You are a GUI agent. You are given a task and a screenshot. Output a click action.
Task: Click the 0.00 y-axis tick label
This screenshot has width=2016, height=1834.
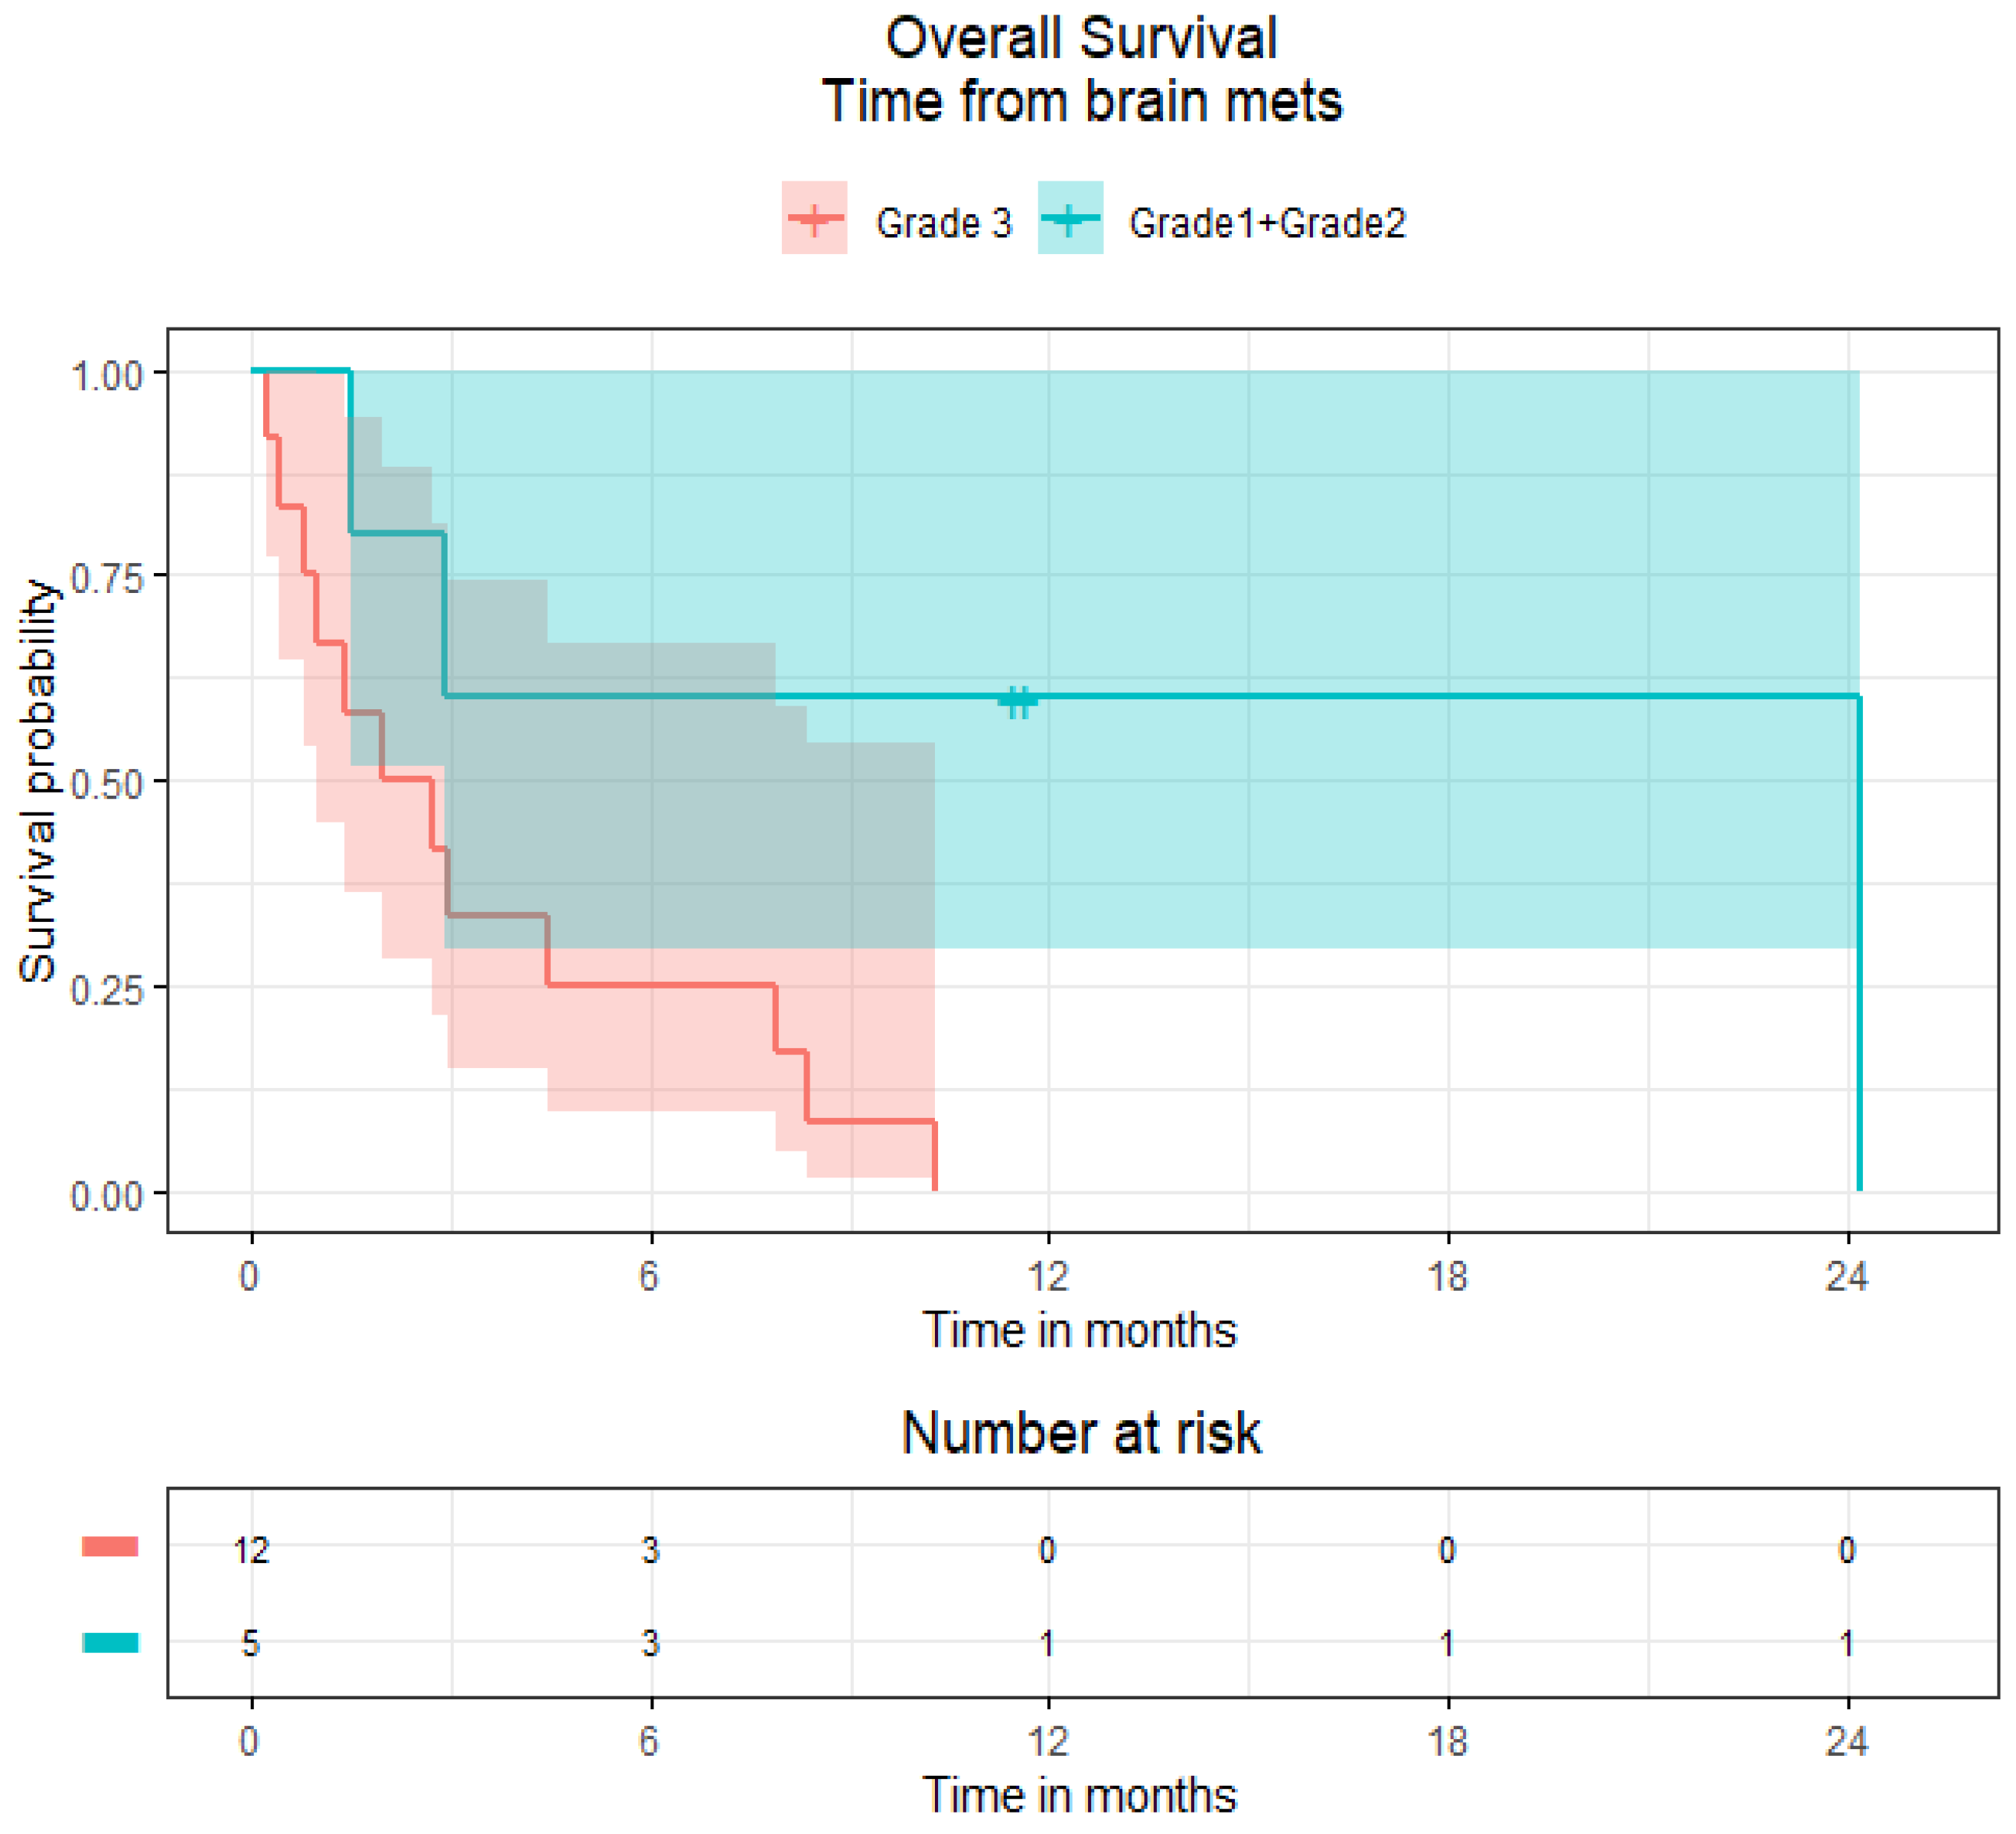(x=106, y=1196)
